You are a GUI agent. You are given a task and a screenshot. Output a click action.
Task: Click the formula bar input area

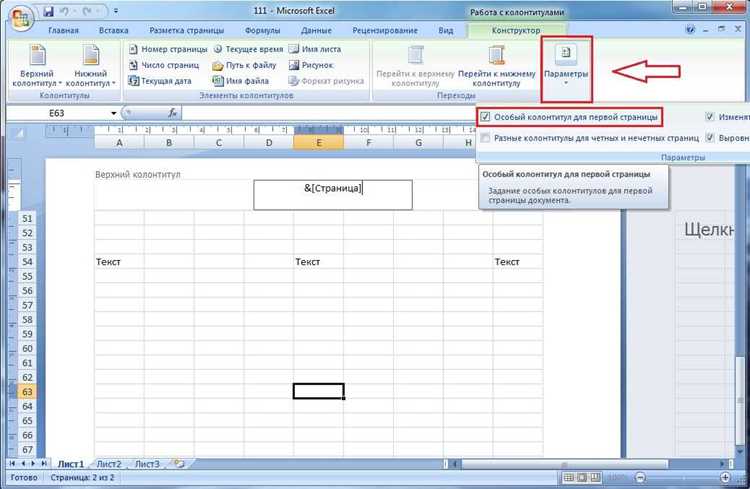point(330,113)
